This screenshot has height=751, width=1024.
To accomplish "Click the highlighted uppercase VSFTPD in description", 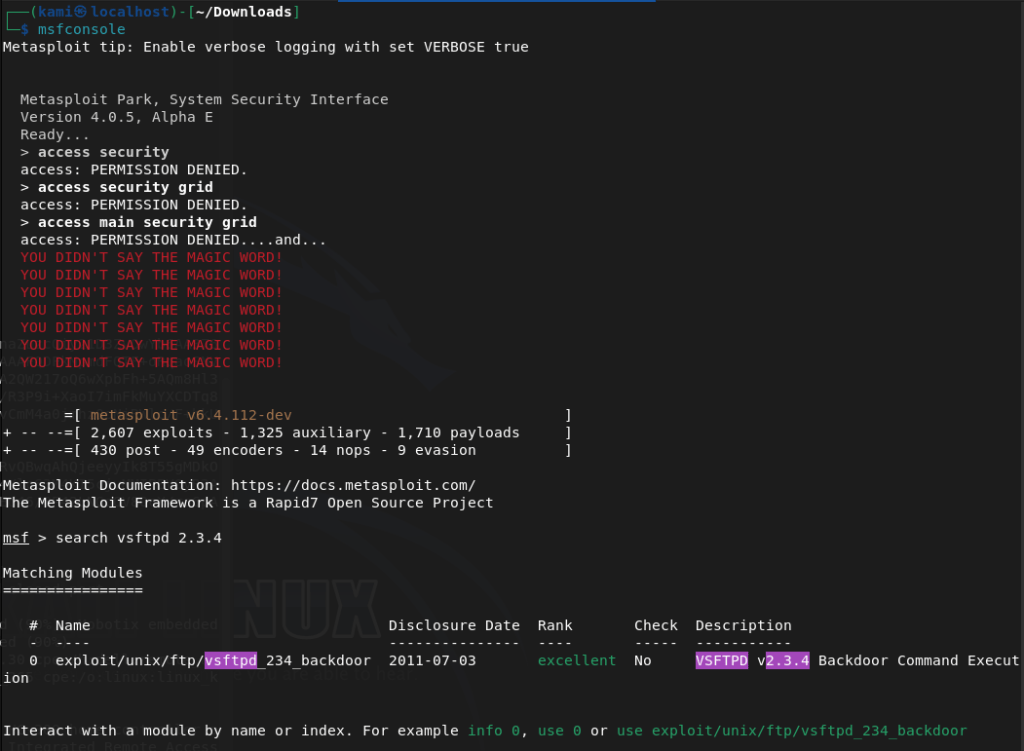I will 721,661.
